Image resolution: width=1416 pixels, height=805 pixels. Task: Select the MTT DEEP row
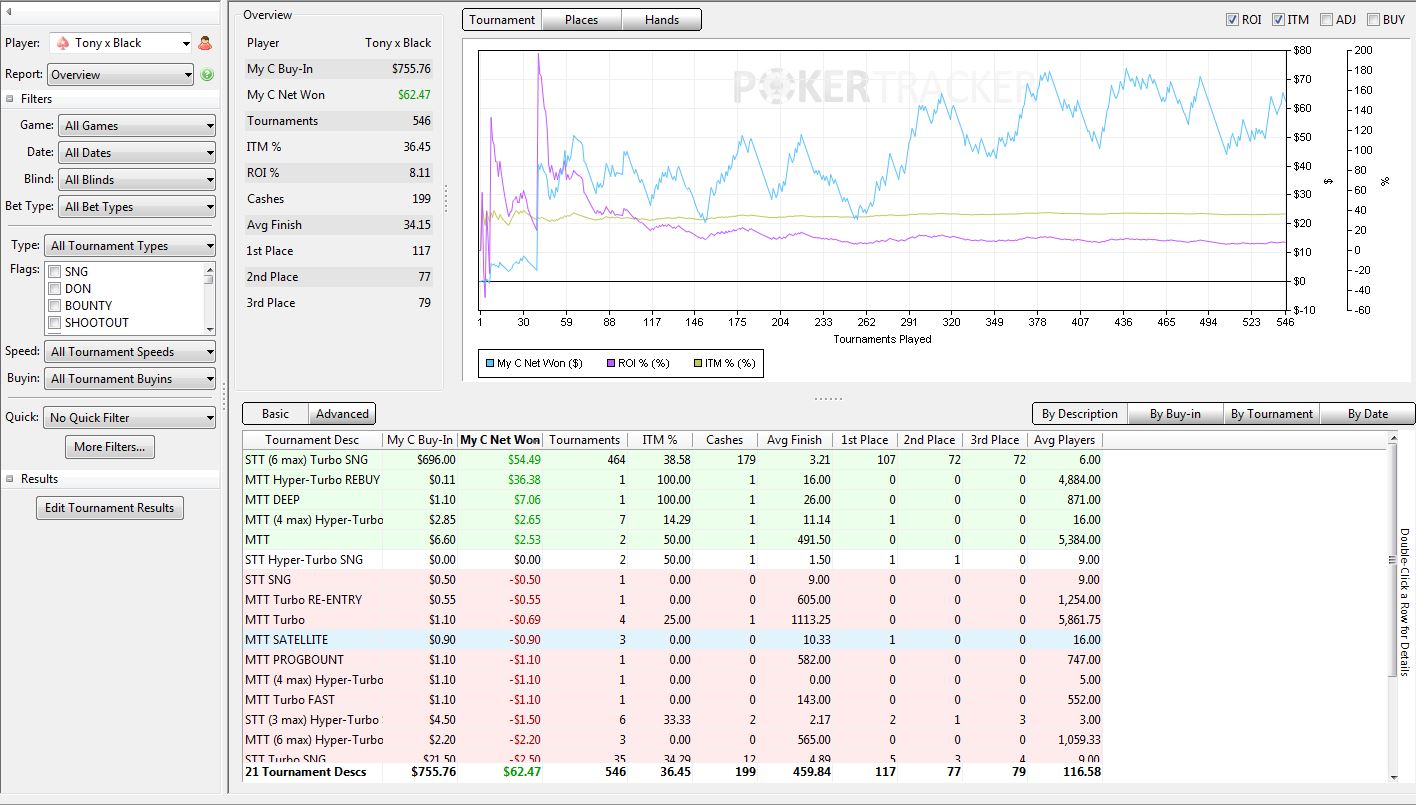672,500
